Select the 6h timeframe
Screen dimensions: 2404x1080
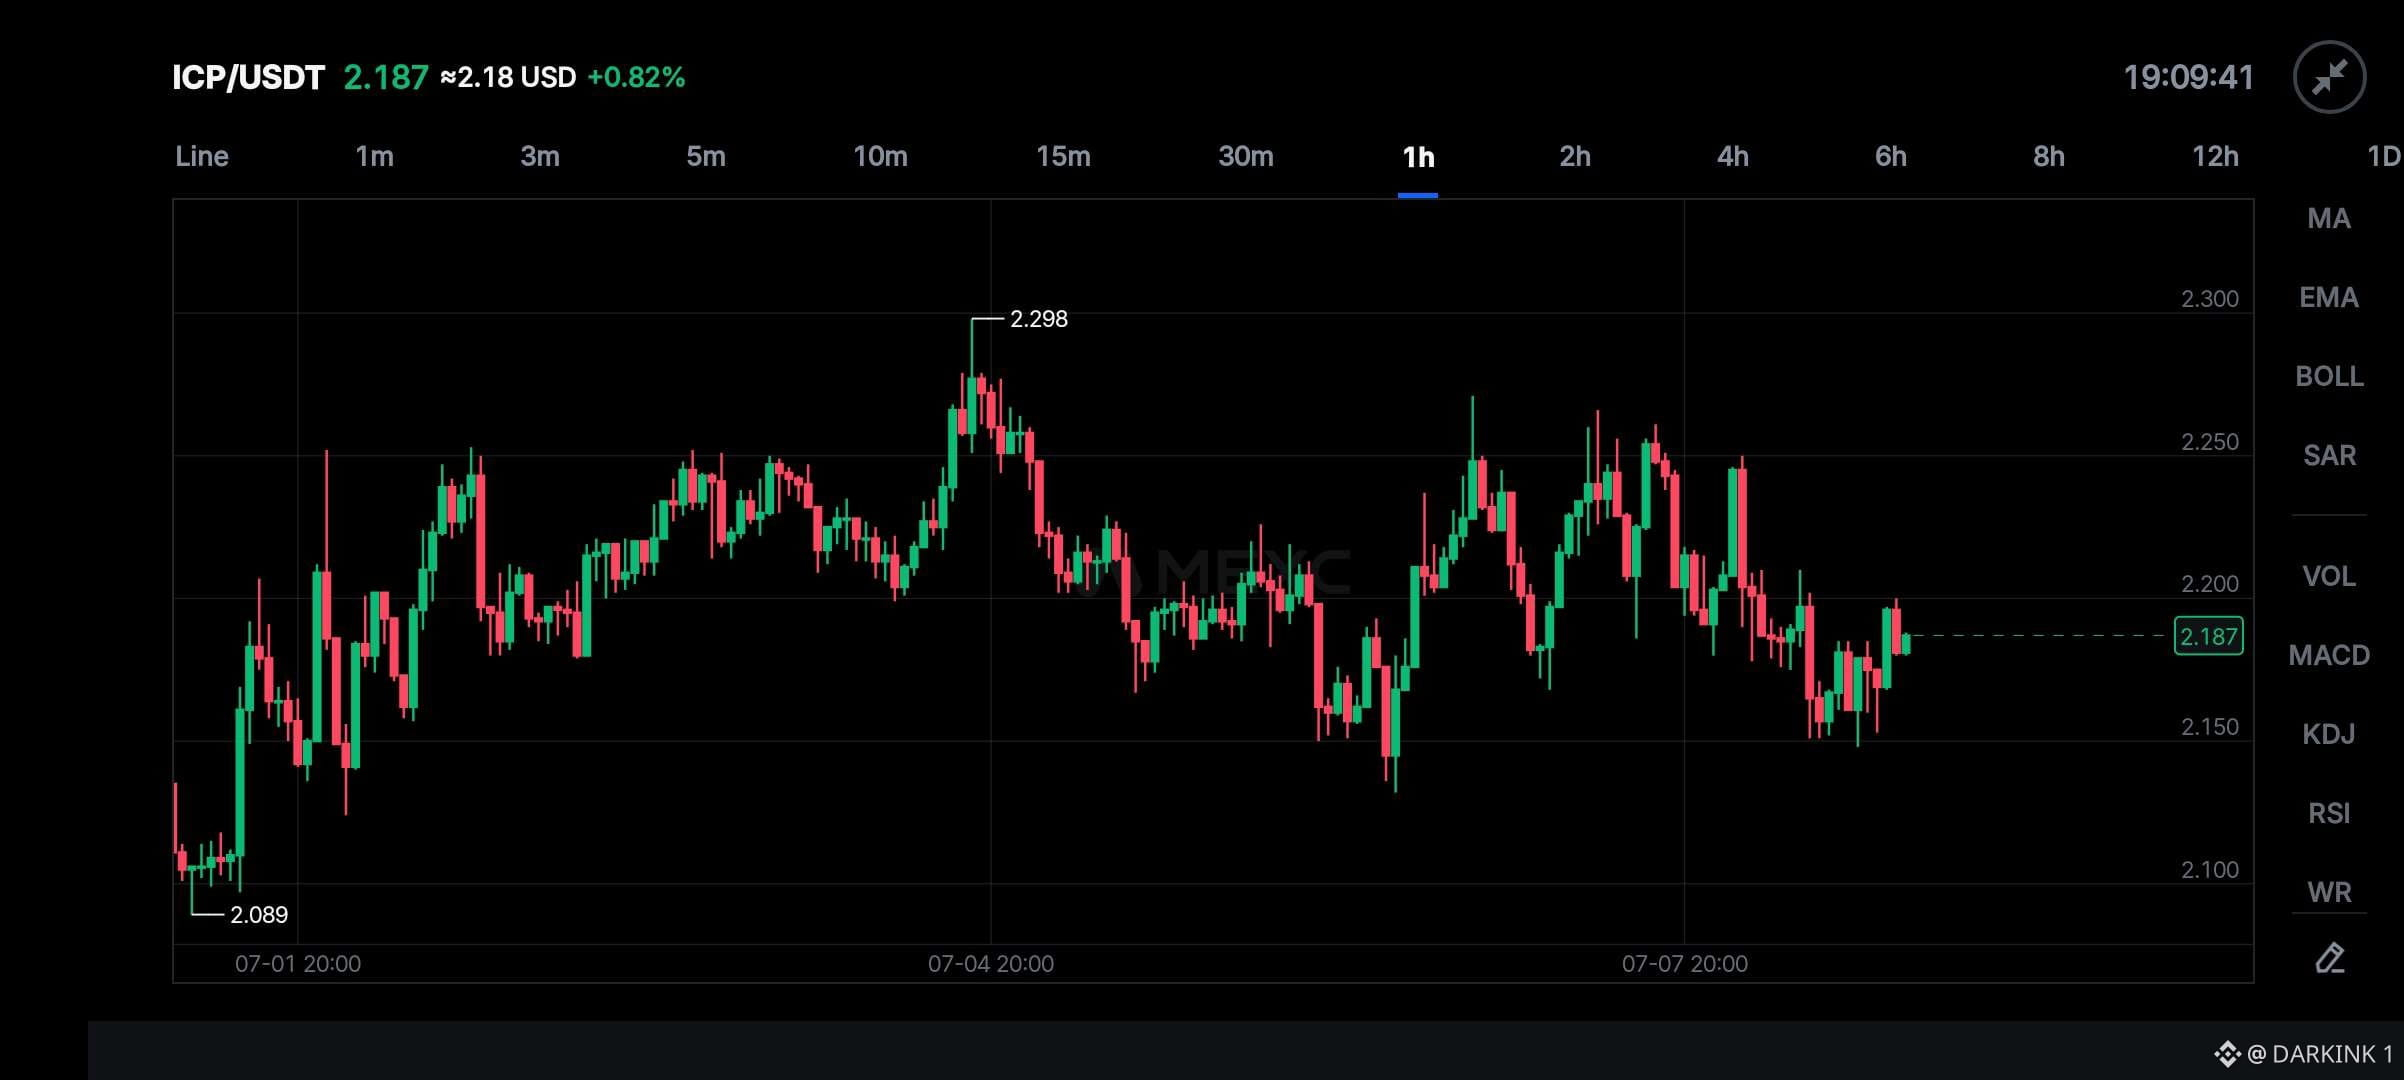click(x=1891, y=156)
